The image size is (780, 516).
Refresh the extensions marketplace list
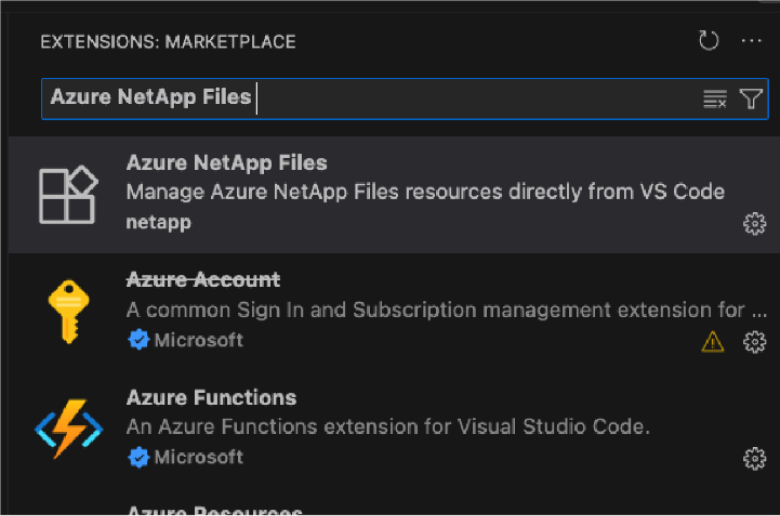point(709,41)
